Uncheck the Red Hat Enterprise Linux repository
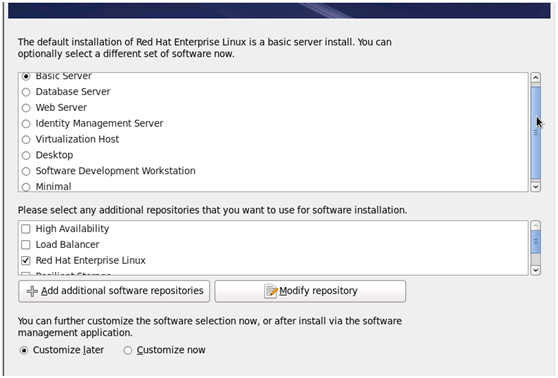This screenshot has height=378, width=558. coord(26,261)
